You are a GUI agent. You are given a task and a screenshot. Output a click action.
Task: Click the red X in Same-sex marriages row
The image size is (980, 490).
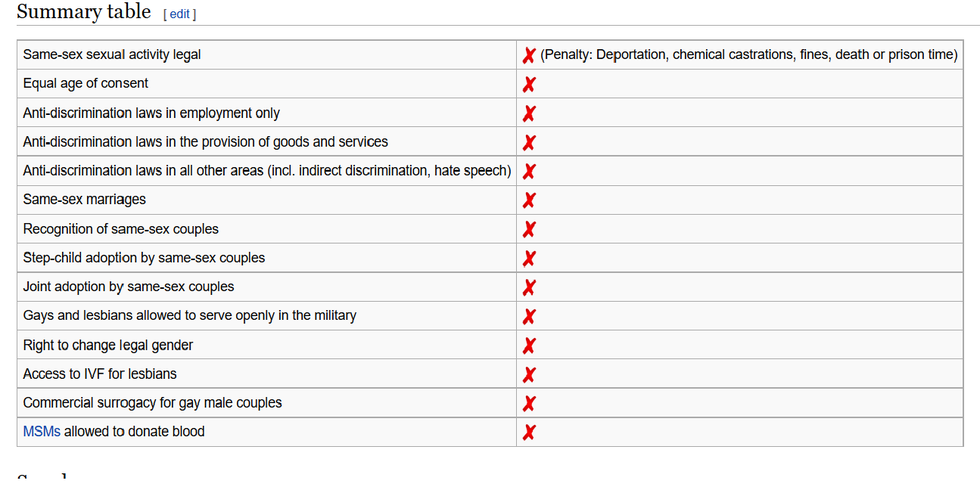pyautogui.click(x=529, y=200)
